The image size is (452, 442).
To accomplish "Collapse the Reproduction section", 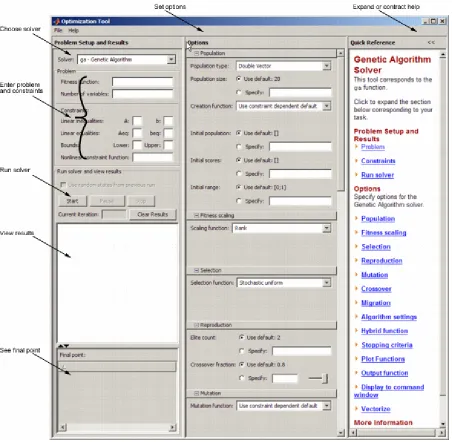I will coord(196,325).
